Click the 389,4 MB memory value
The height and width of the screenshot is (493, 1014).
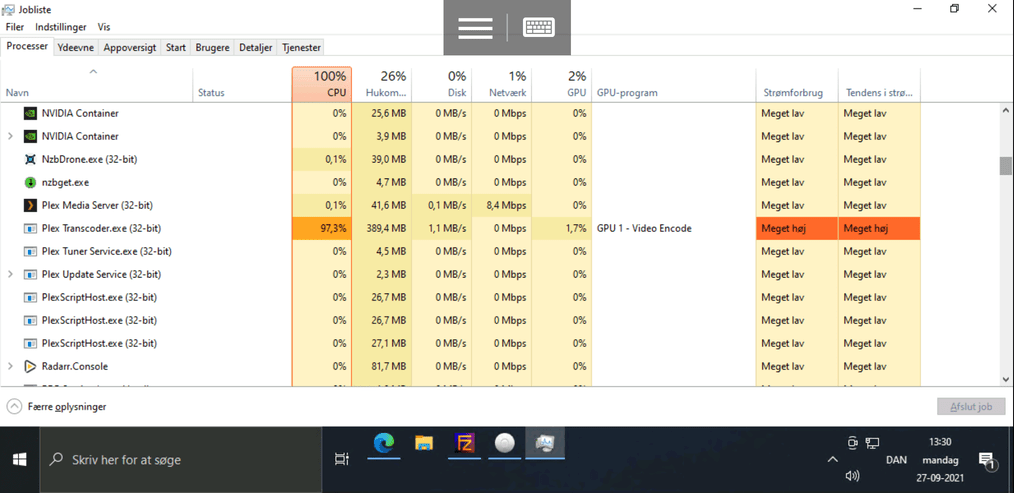pyautogui.click(x=382, y=228)
